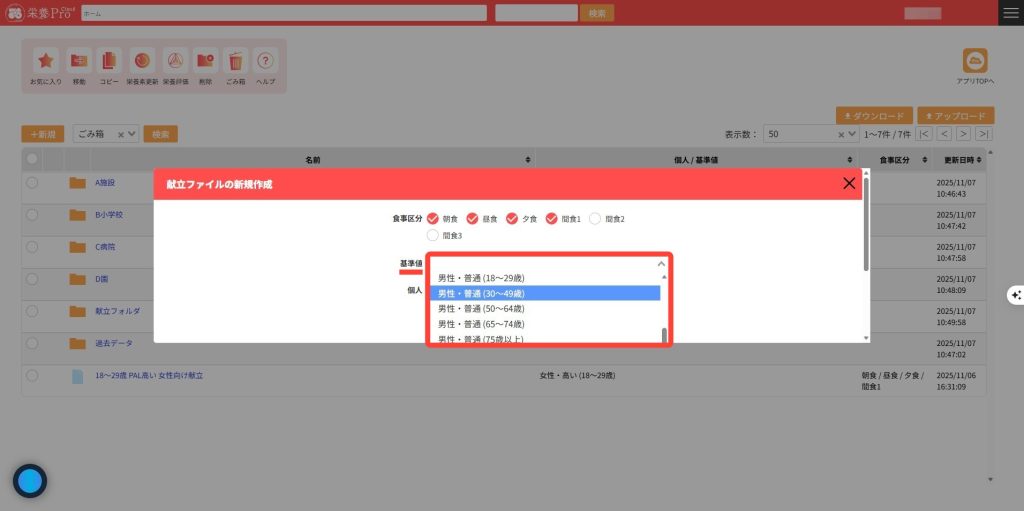Click the お気に入り star icon

45,61
